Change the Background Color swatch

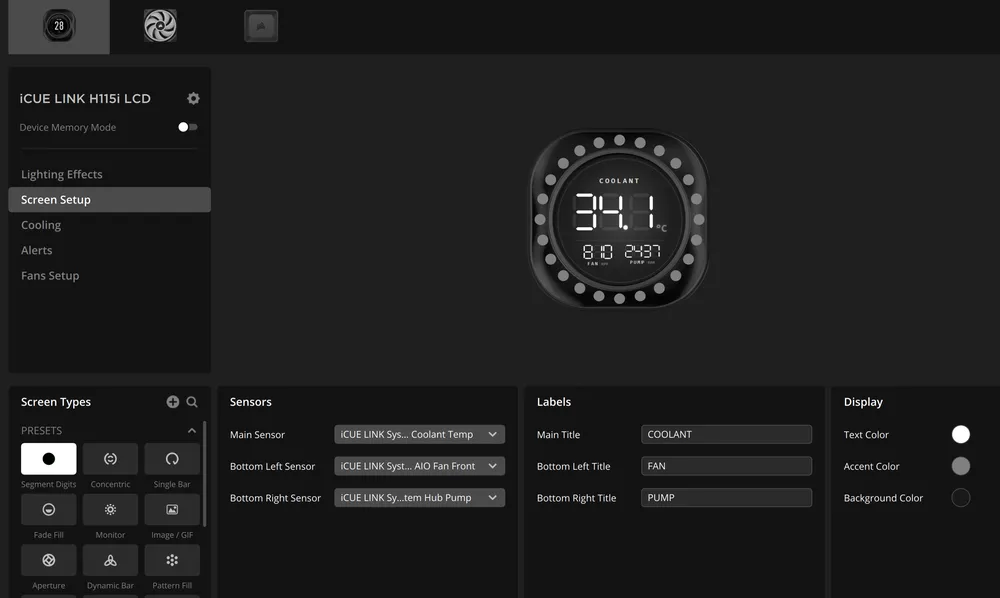(x=960, y=497)
